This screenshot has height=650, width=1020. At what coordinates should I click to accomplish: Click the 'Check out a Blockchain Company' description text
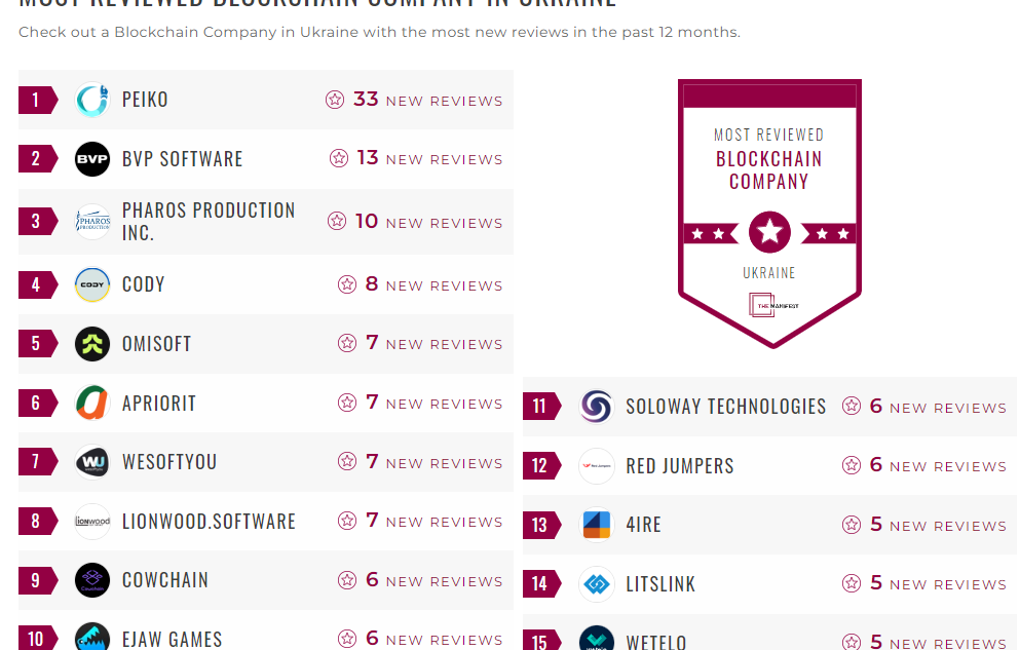[x=379, y=32]
